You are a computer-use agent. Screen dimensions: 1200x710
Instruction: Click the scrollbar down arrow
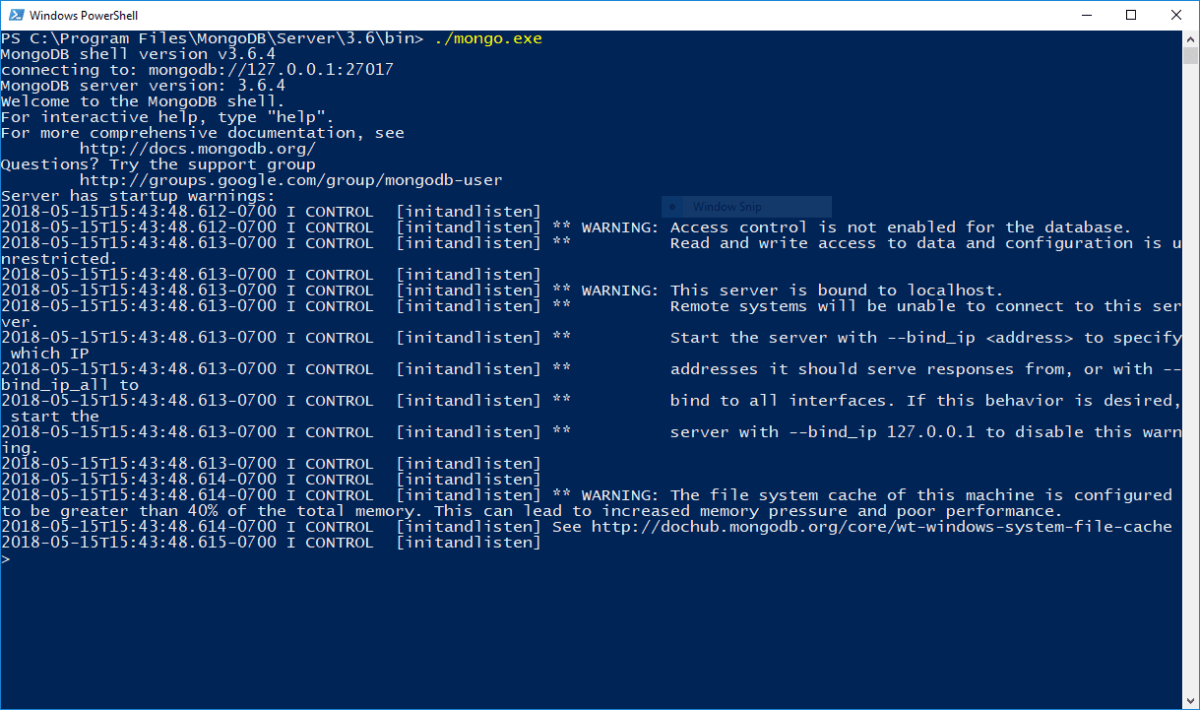click(1191, 701)
